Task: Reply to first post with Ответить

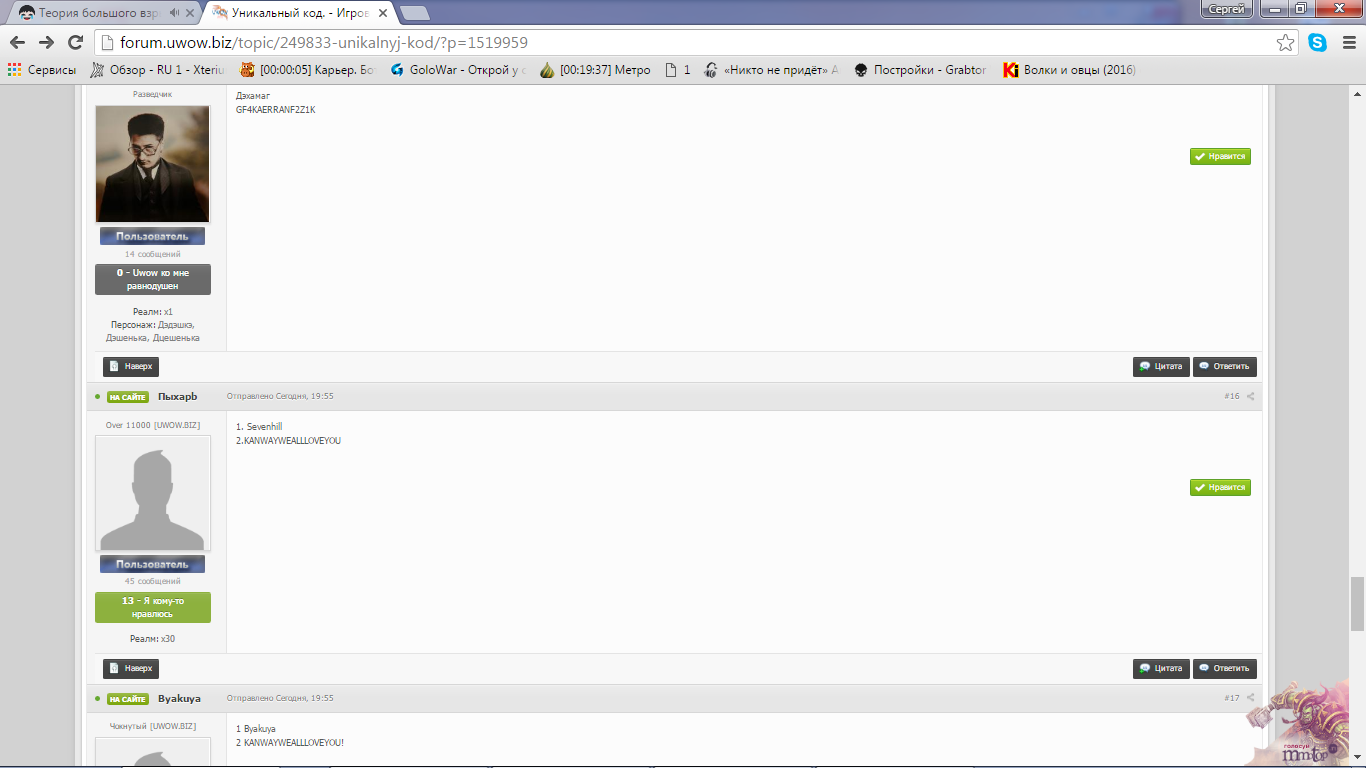Action: tap(1225, 366)
